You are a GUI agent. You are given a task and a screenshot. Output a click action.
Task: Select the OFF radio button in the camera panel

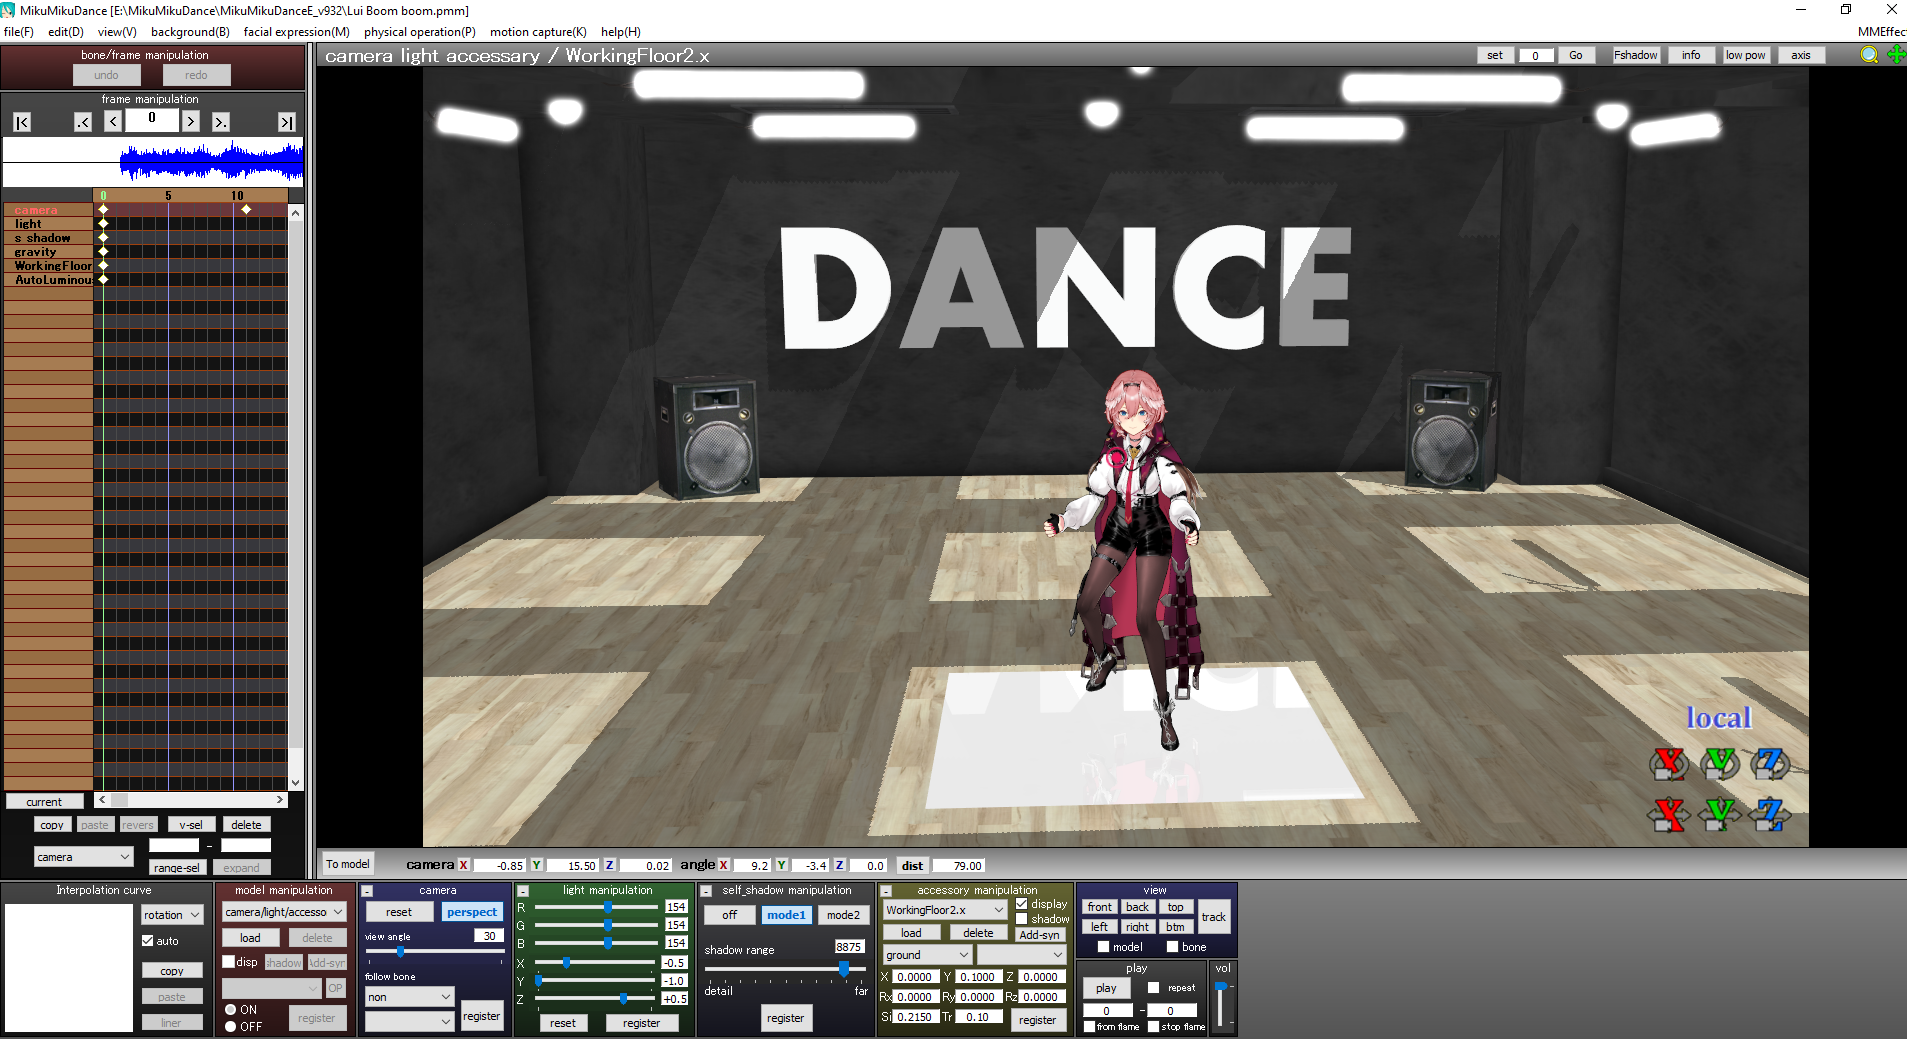coord(232,1026)
